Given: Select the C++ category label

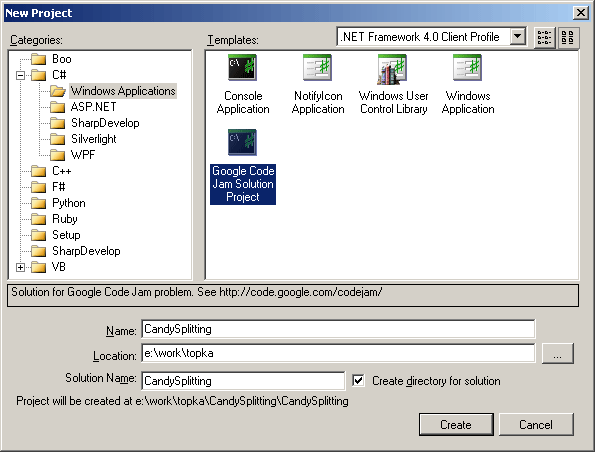Looking at the screenshot, I should click(61, 171).
